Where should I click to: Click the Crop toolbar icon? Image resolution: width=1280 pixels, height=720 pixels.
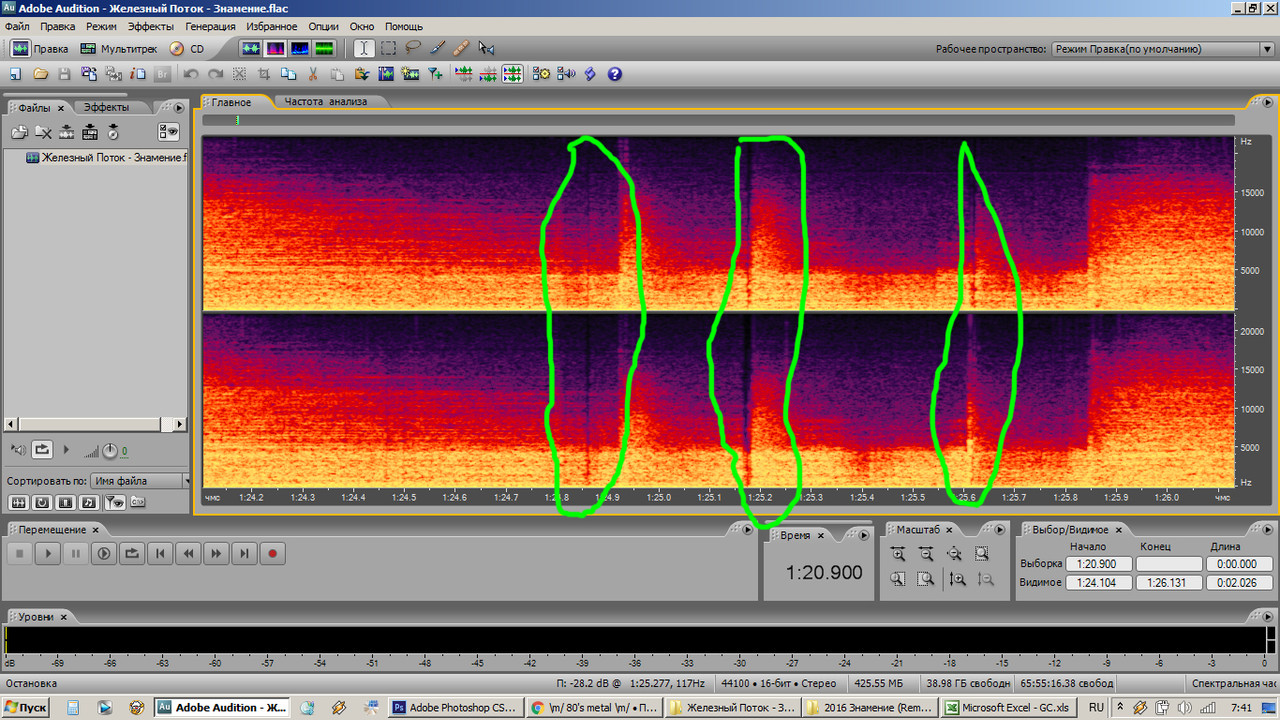264,74
